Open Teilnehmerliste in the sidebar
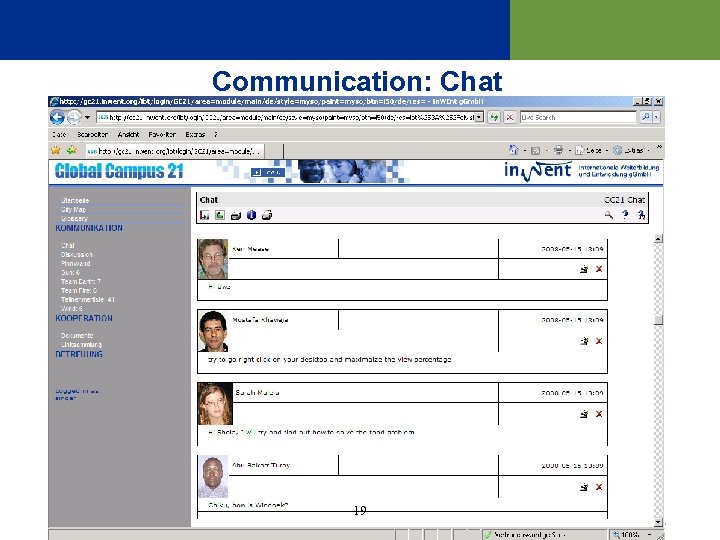The width and height of the screenshot is (720, 540). pyautogui.click(x=88, y=299)
